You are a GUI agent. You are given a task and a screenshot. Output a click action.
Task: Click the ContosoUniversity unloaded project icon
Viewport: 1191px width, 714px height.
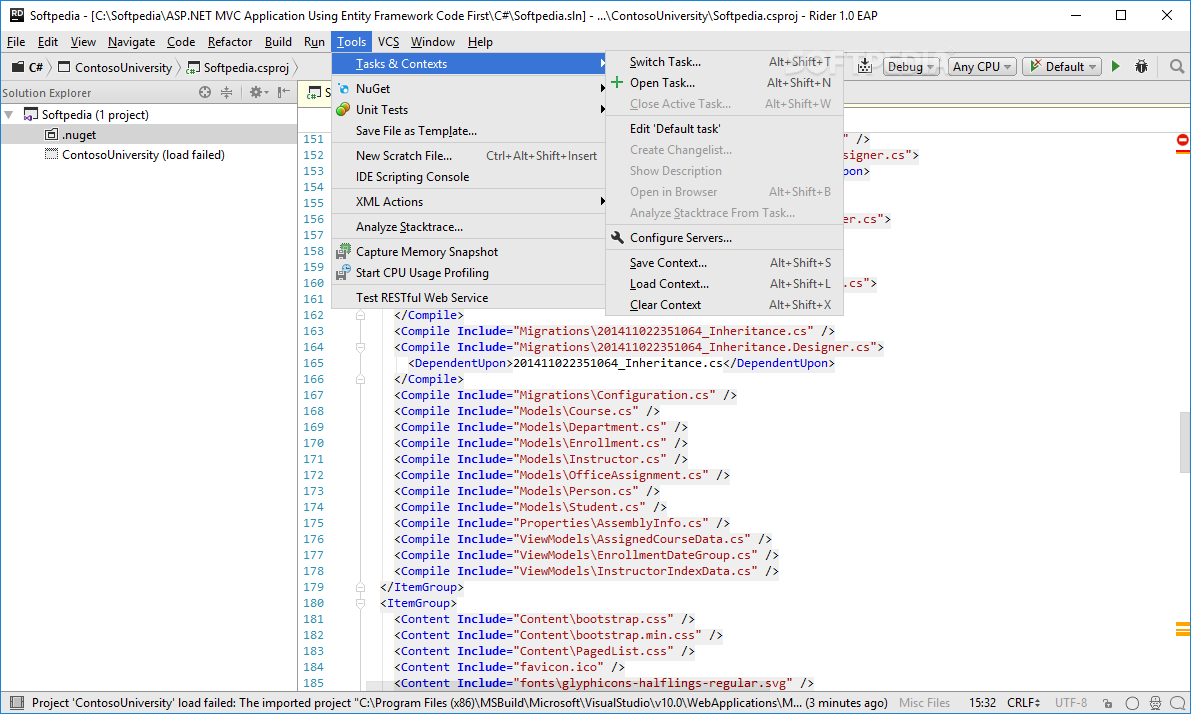pyautogui.click(x=52, y=154)
